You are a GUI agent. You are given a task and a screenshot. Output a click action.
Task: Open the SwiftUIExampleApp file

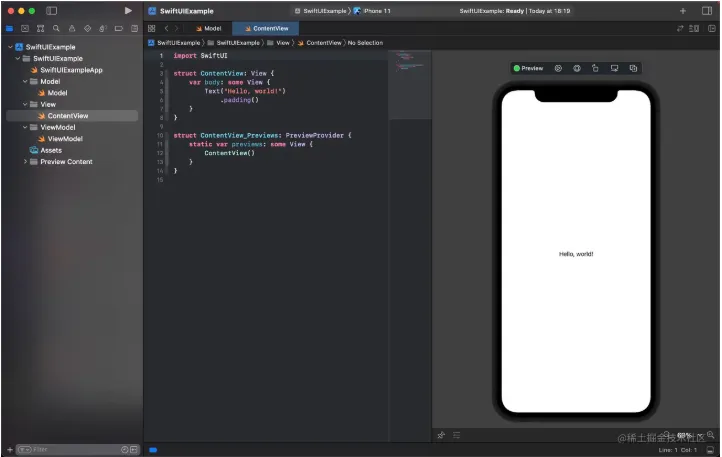pyautogui.click(x=67, y=70)
